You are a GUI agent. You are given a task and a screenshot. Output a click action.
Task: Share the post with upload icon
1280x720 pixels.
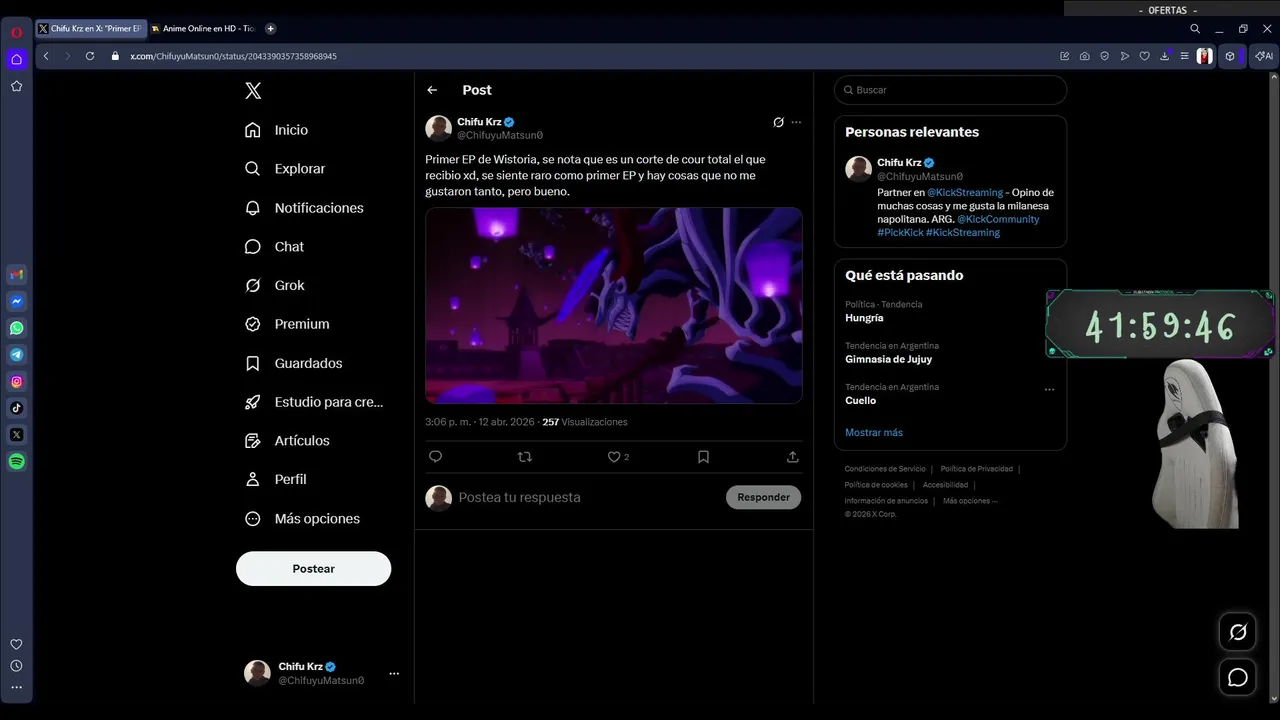[x=793, y=457]
